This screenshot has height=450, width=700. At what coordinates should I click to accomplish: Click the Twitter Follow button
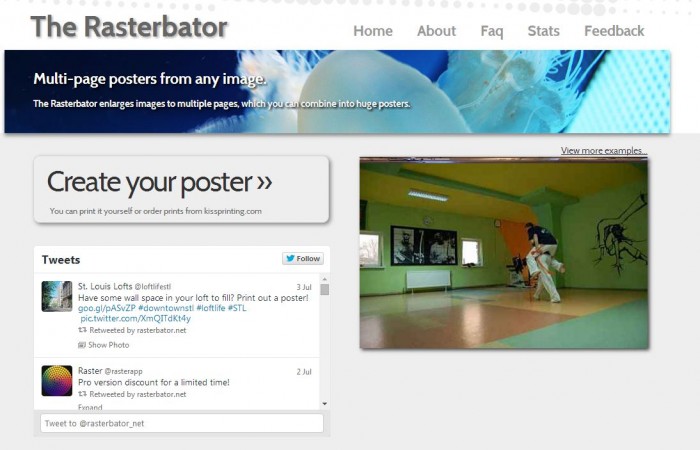(303, 259)
